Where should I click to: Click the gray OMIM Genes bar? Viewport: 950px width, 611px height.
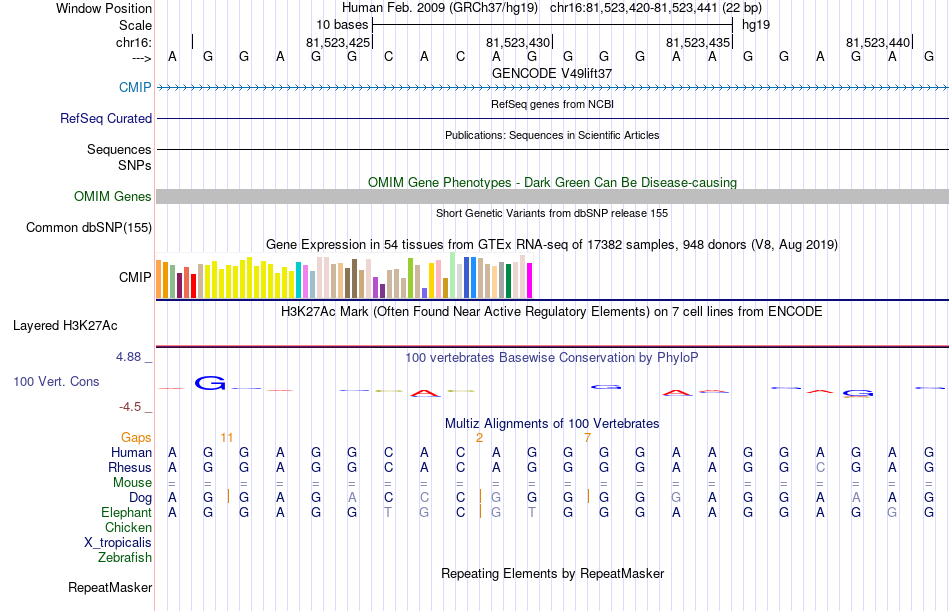[x=552, y=196]
